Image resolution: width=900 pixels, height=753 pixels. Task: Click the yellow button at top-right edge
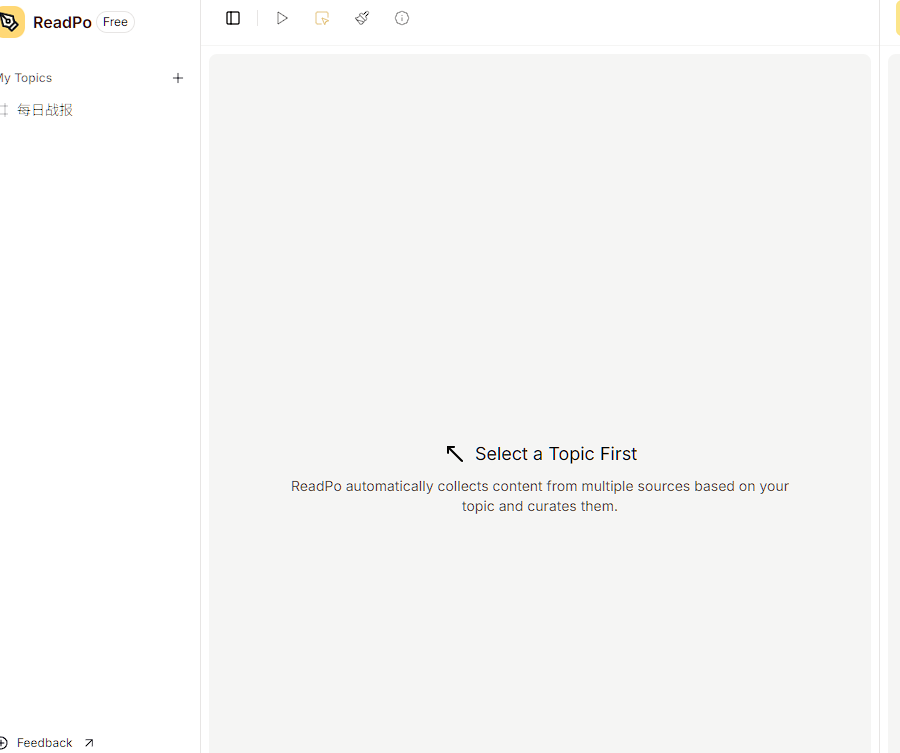(x=894, y=18)
